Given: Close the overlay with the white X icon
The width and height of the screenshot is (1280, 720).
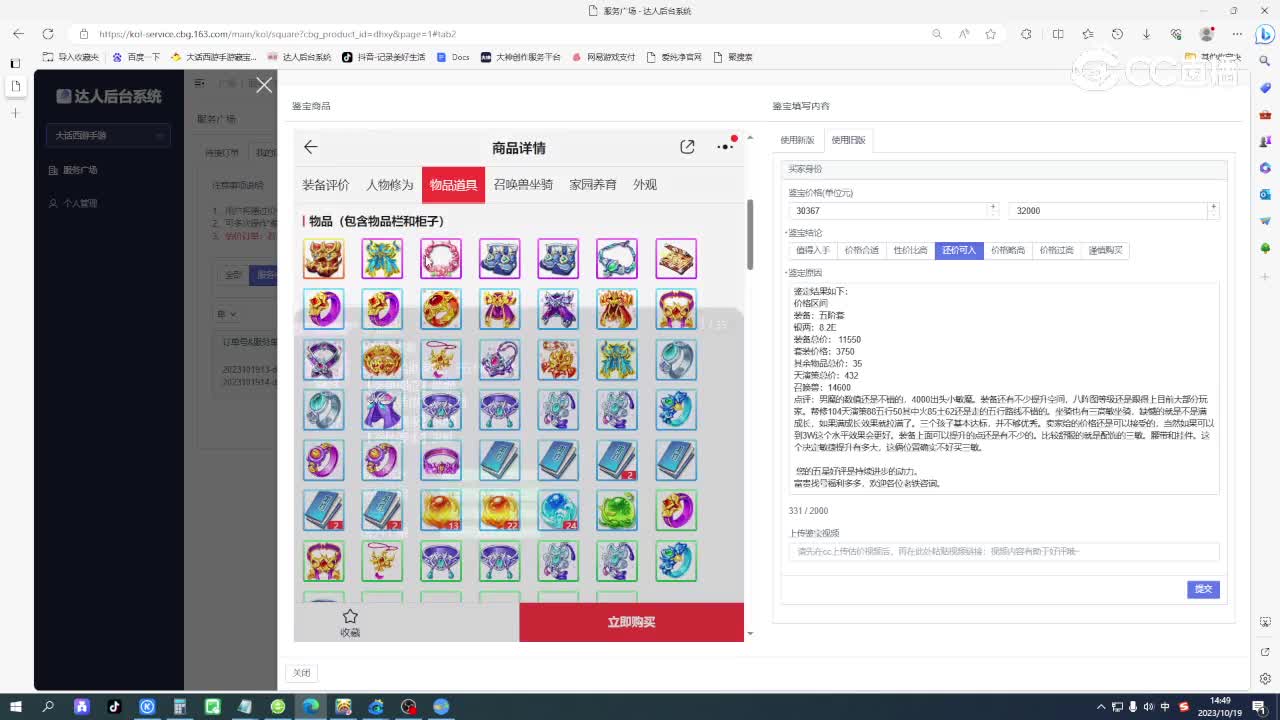Looking at the screenshot, I should tap(264, 85).
